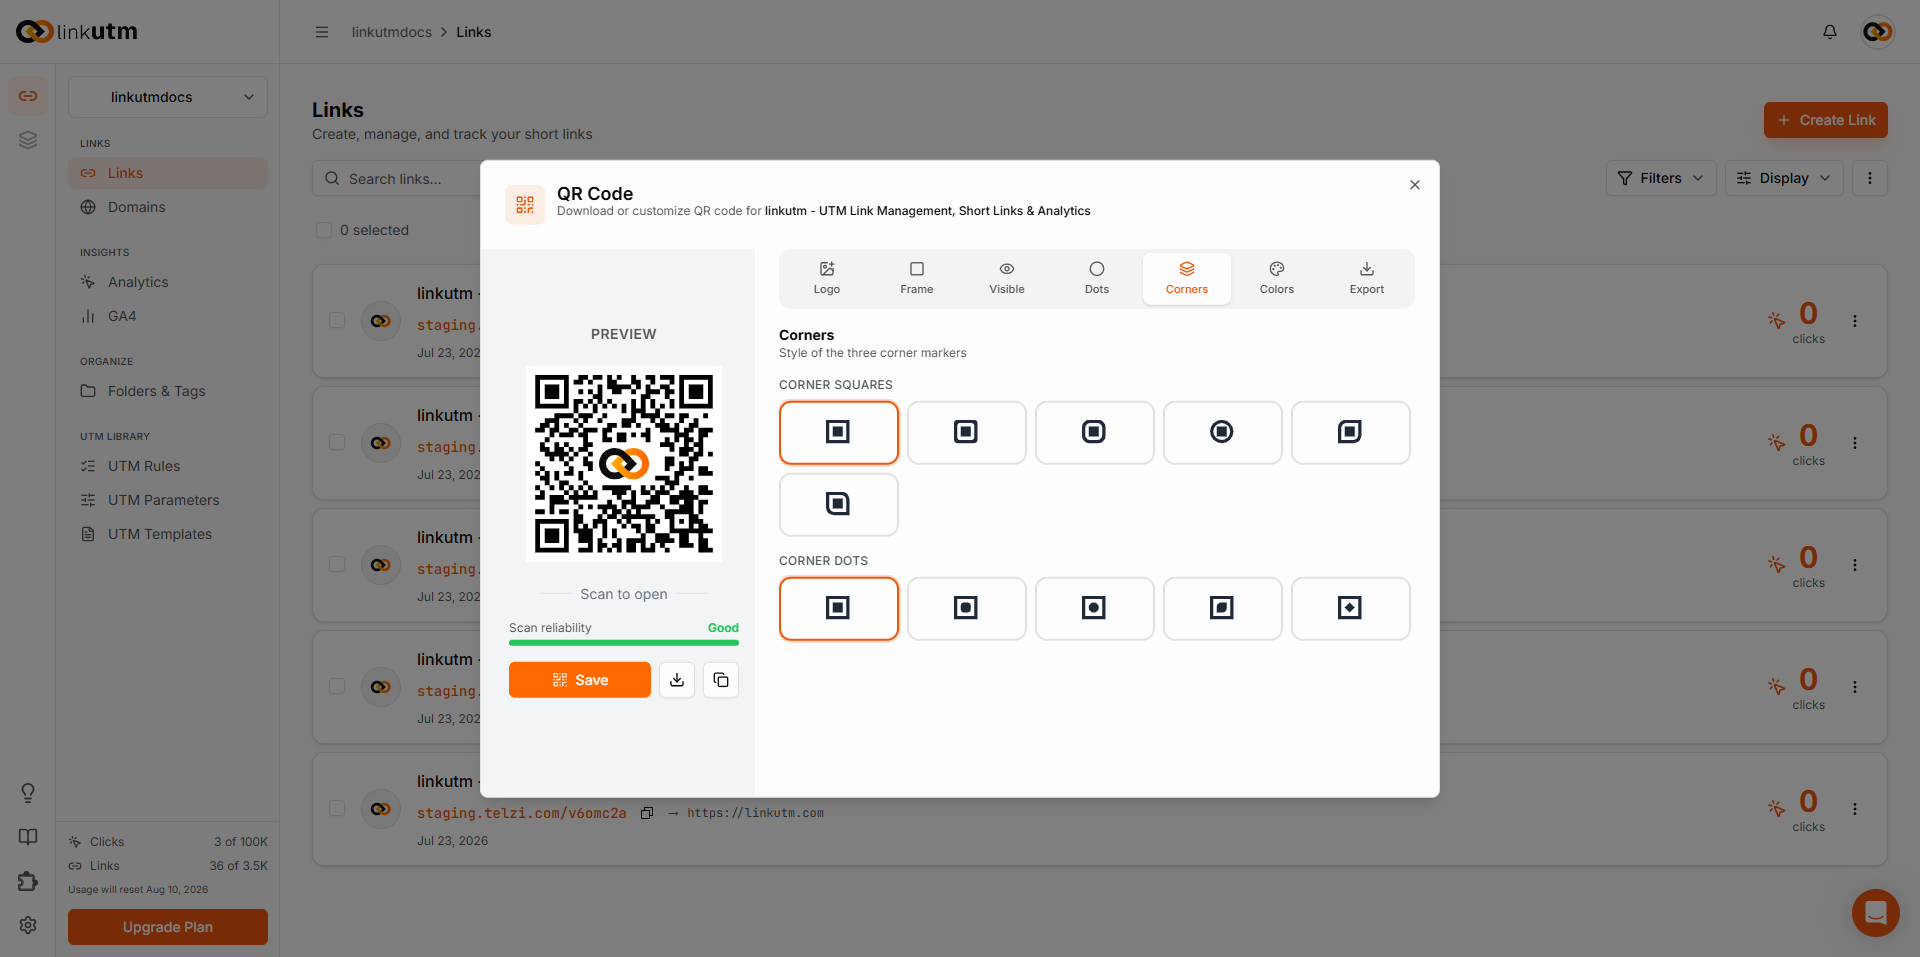The height and width of the screenshot is (957, 1920).
Task: Toggle the sidebar hamburger menu
Action: [x=322, y=32]
